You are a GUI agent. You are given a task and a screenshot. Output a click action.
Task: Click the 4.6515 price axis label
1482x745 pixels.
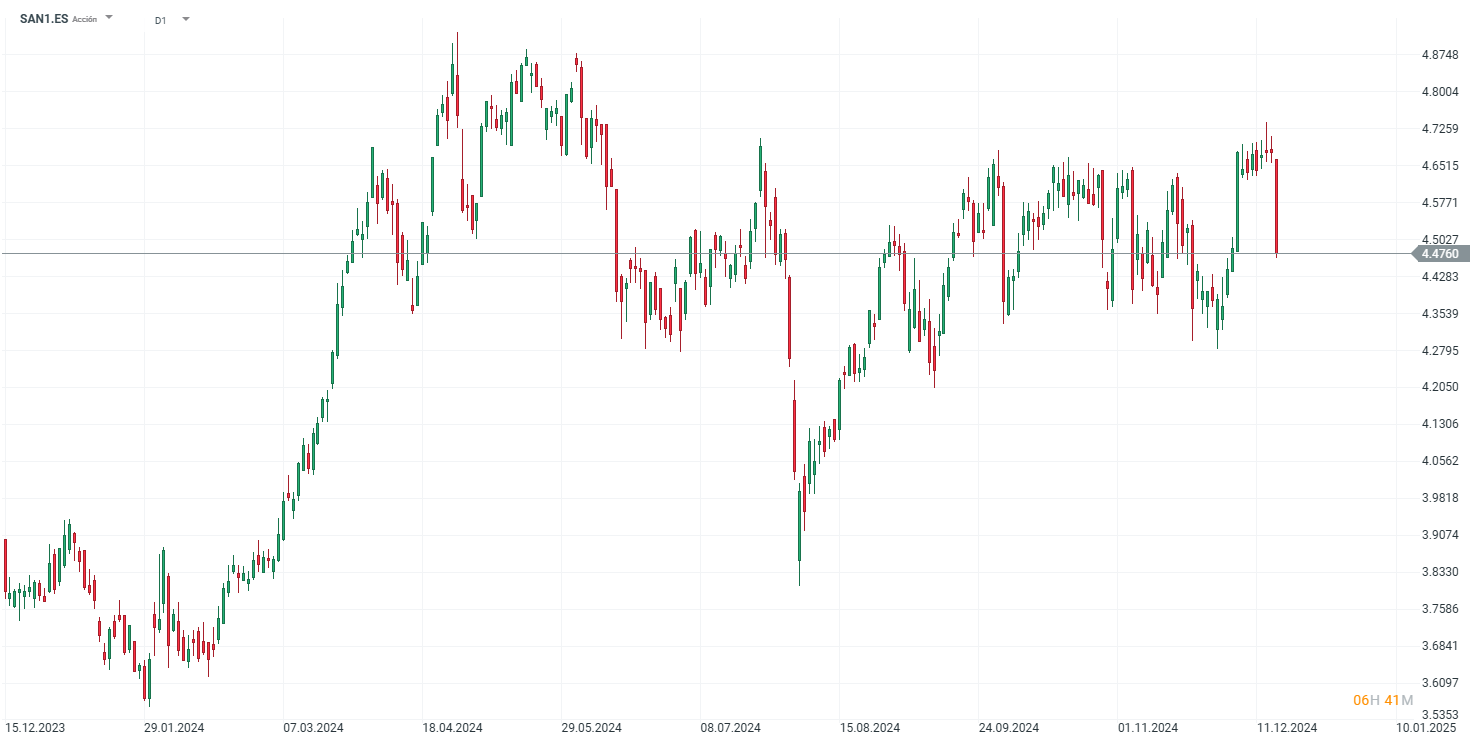(x=1440, y=166)
